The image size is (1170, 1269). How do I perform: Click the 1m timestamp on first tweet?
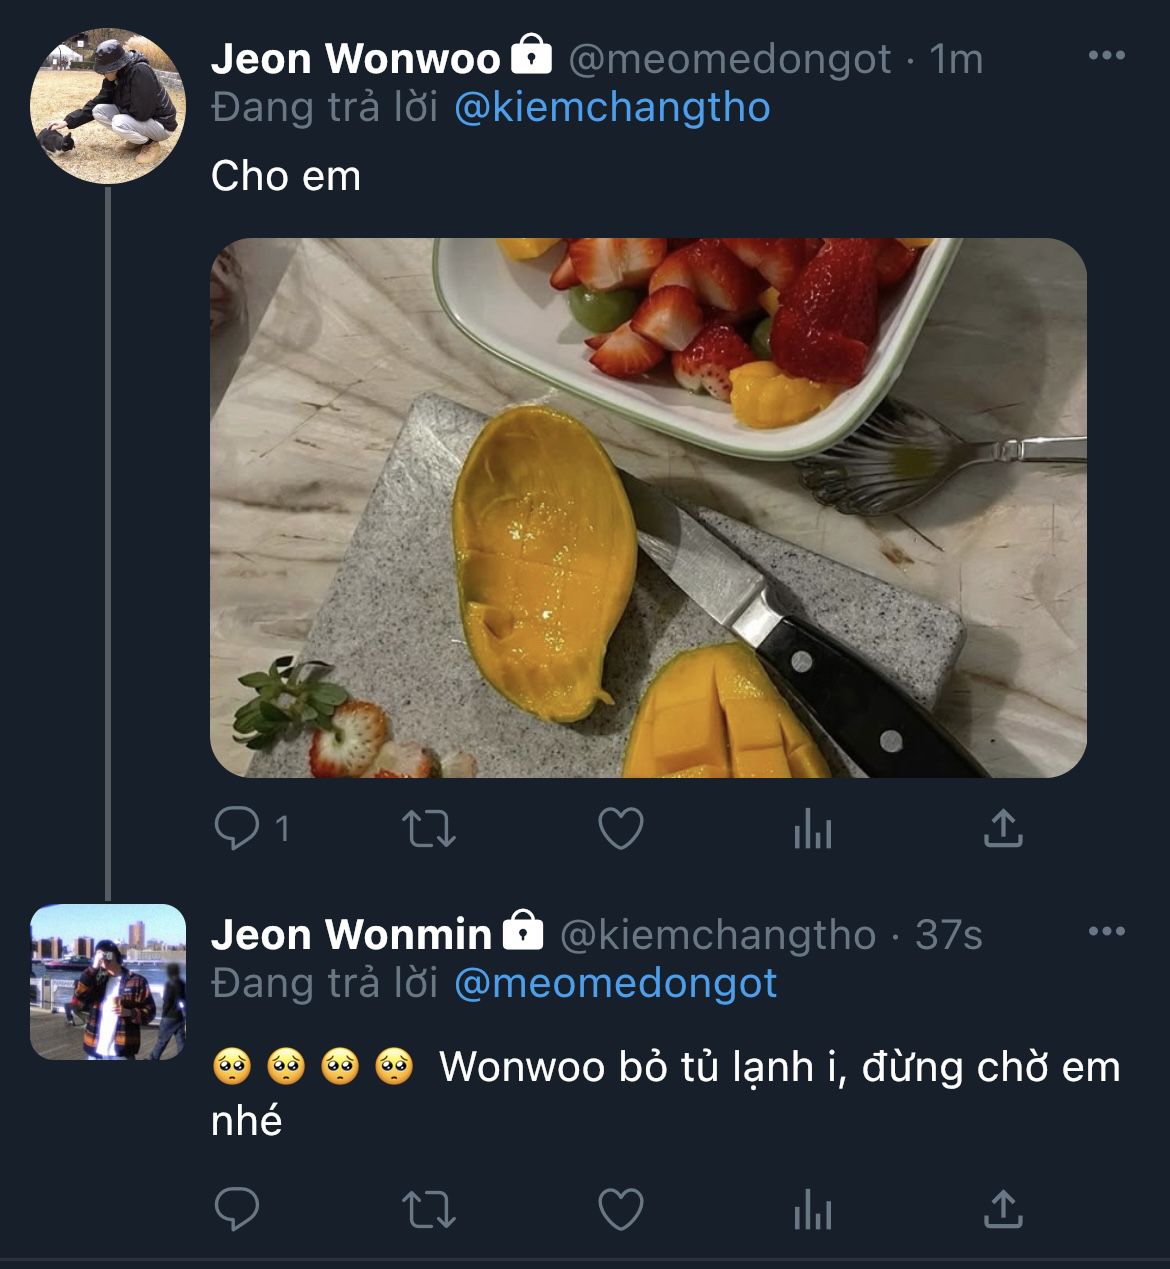pos(956,60)
